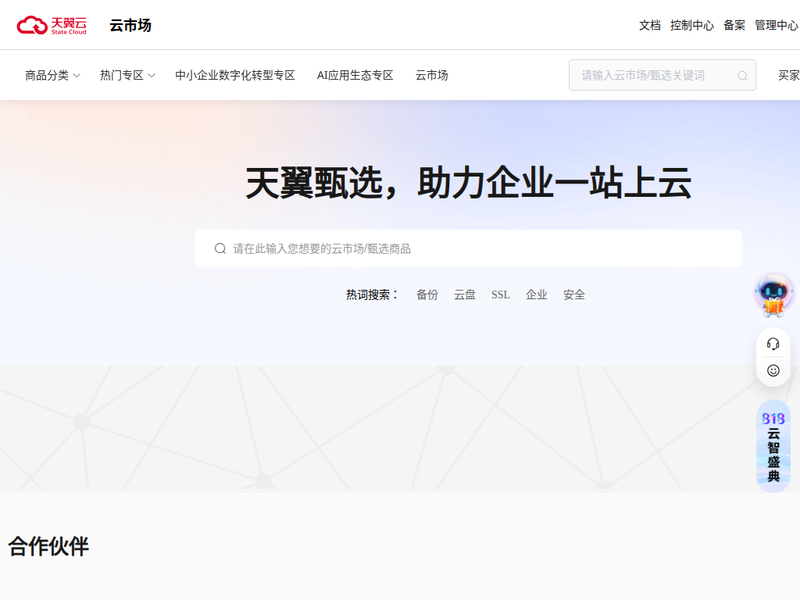Go to 控制中心
The image size is (800, 600).
coord(692,25)
